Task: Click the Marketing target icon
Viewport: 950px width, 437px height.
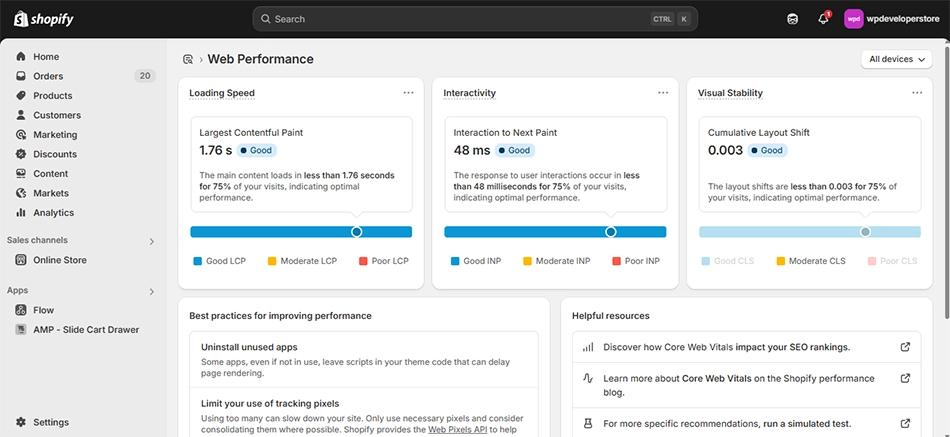Action: coord(21,135)
